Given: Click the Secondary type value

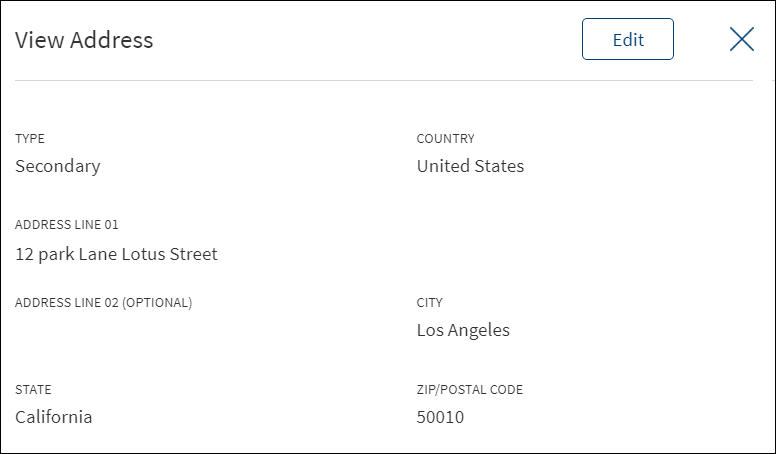Looking at the screenshot, I should pyautogui.click(x=57, y=166).
